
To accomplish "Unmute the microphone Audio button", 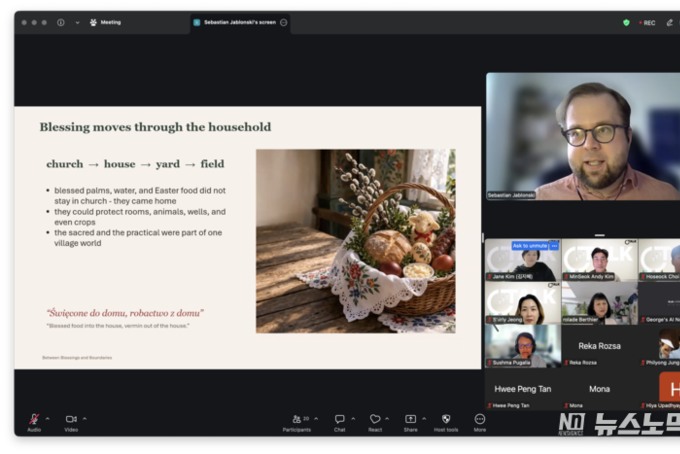I will 33,419.
